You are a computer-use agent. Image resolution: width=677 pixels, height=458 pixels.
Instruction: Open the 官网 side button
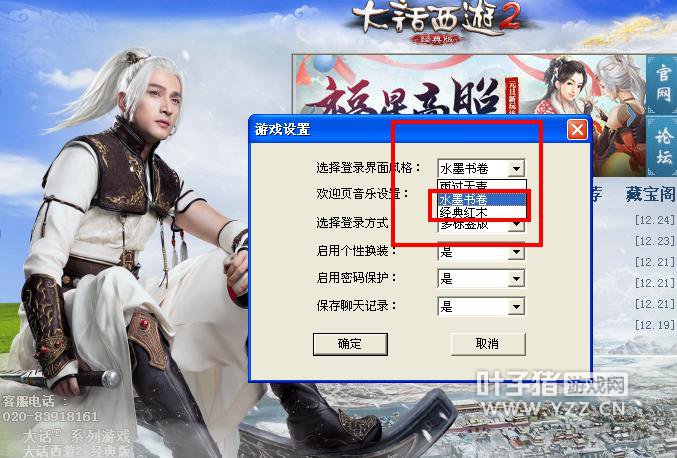(662, 84)
